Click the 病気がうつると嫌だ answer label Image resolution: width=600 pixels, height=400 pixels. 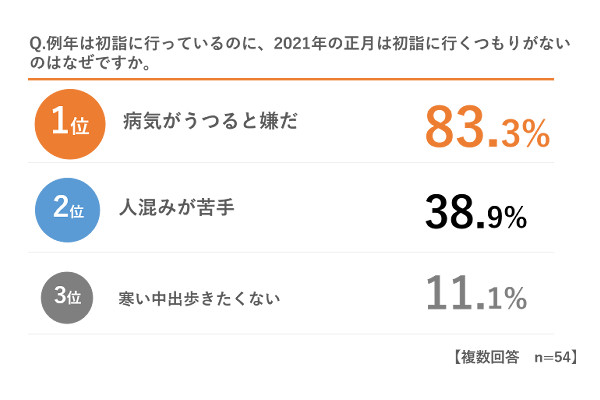coord(210,121)
